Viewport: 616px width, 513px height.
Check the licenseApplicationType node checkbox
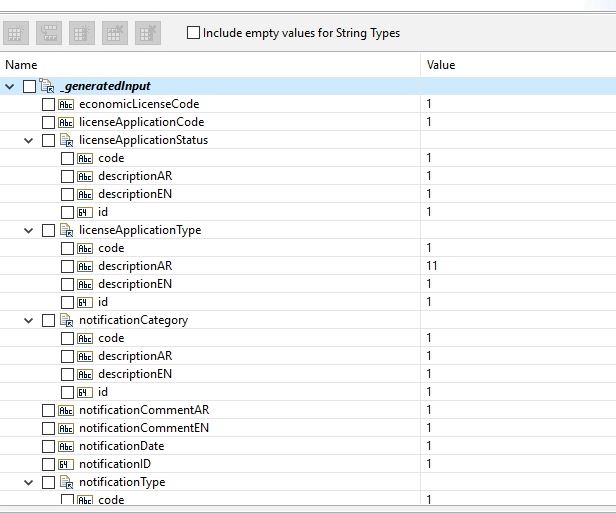pyautogui.click(x=48, y=230)
